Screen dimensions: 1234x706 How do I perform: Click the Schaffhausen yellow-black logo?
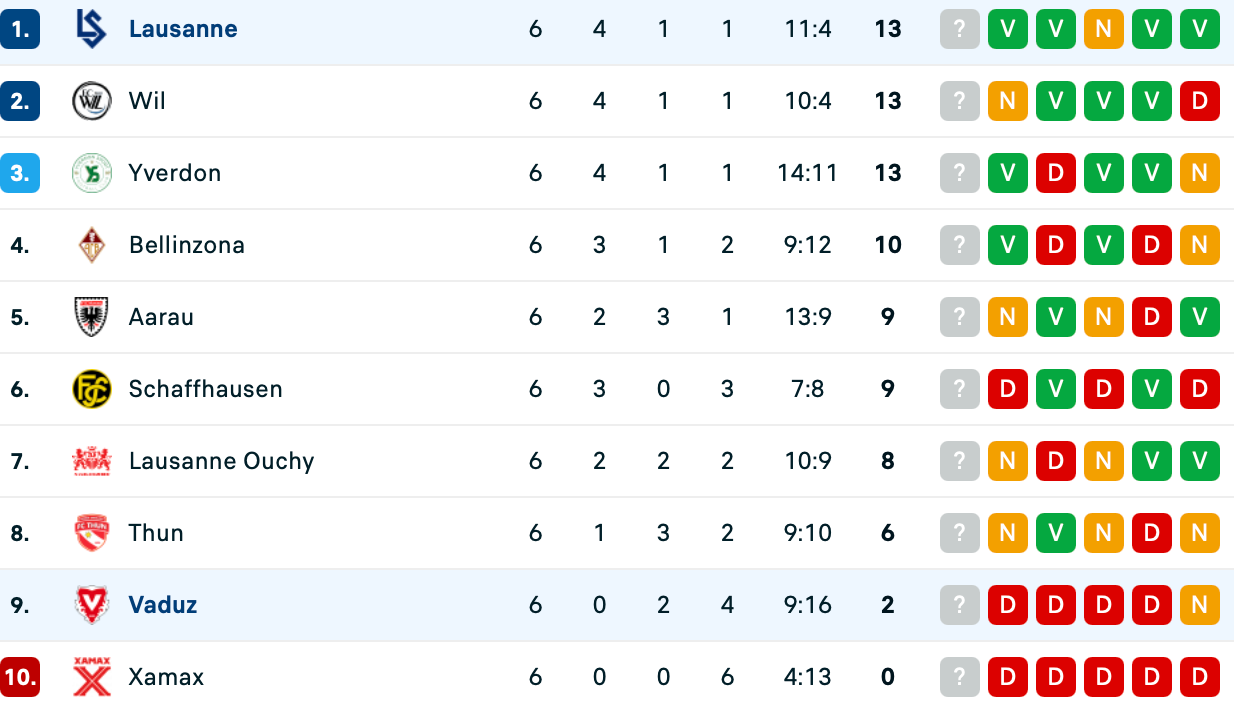coord(91,389)
